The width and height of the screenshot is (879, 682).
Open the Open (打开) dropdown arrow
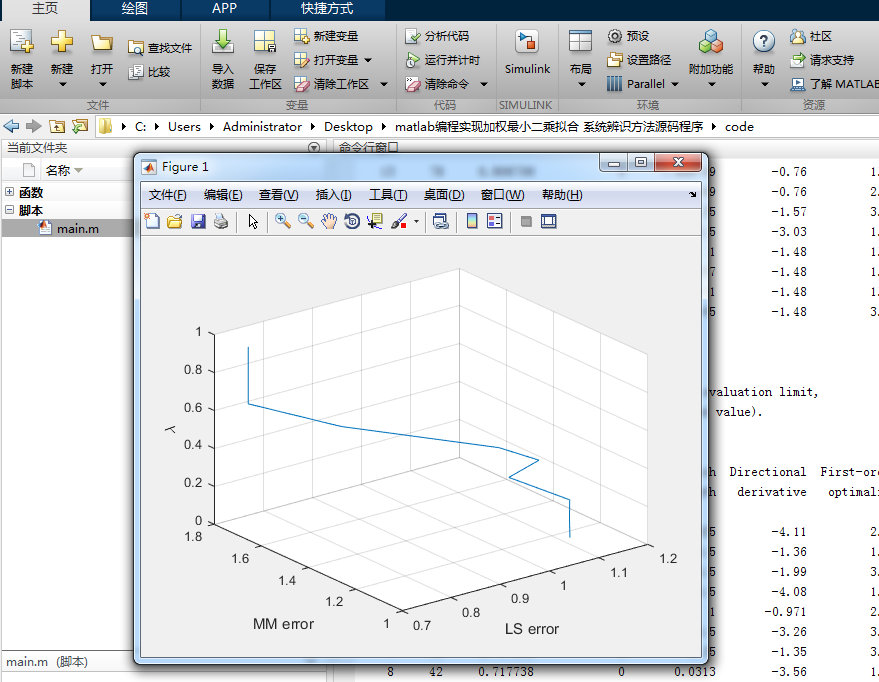pos(103,85)
